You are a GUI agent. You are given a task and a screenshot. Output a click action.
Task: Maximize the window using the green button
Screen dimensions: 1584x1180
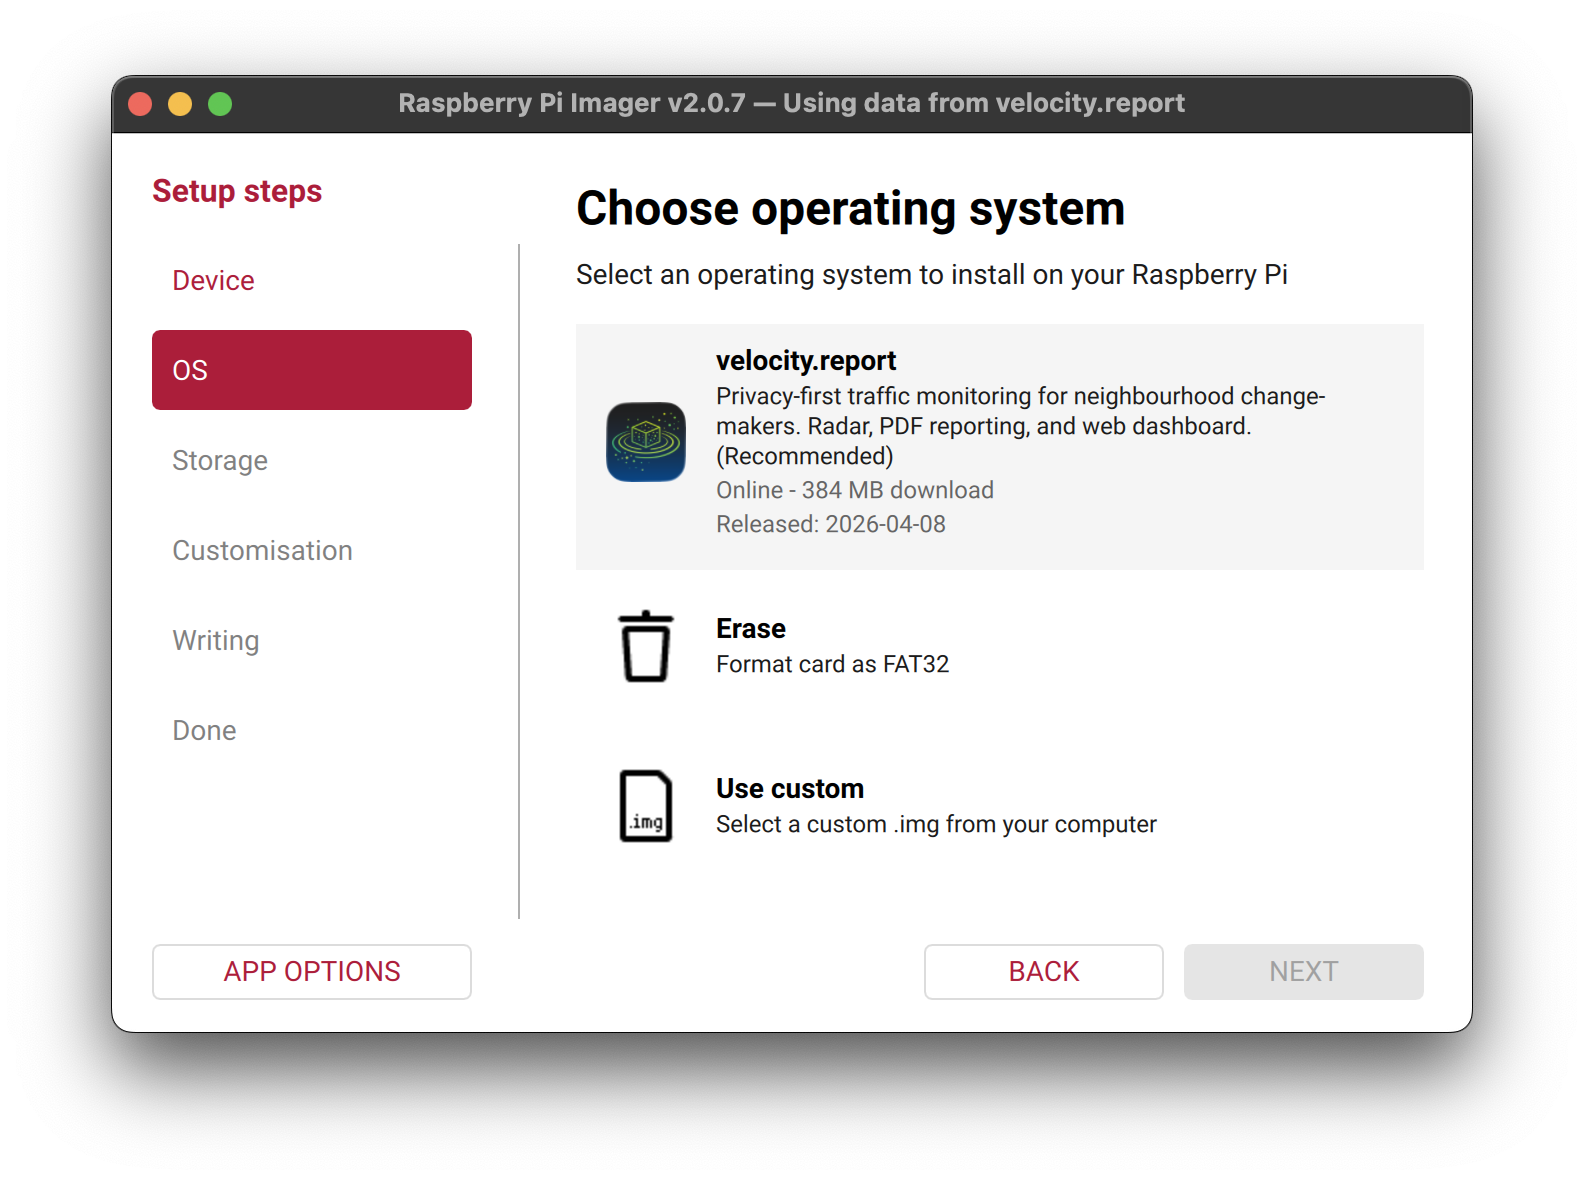point(220,104)
